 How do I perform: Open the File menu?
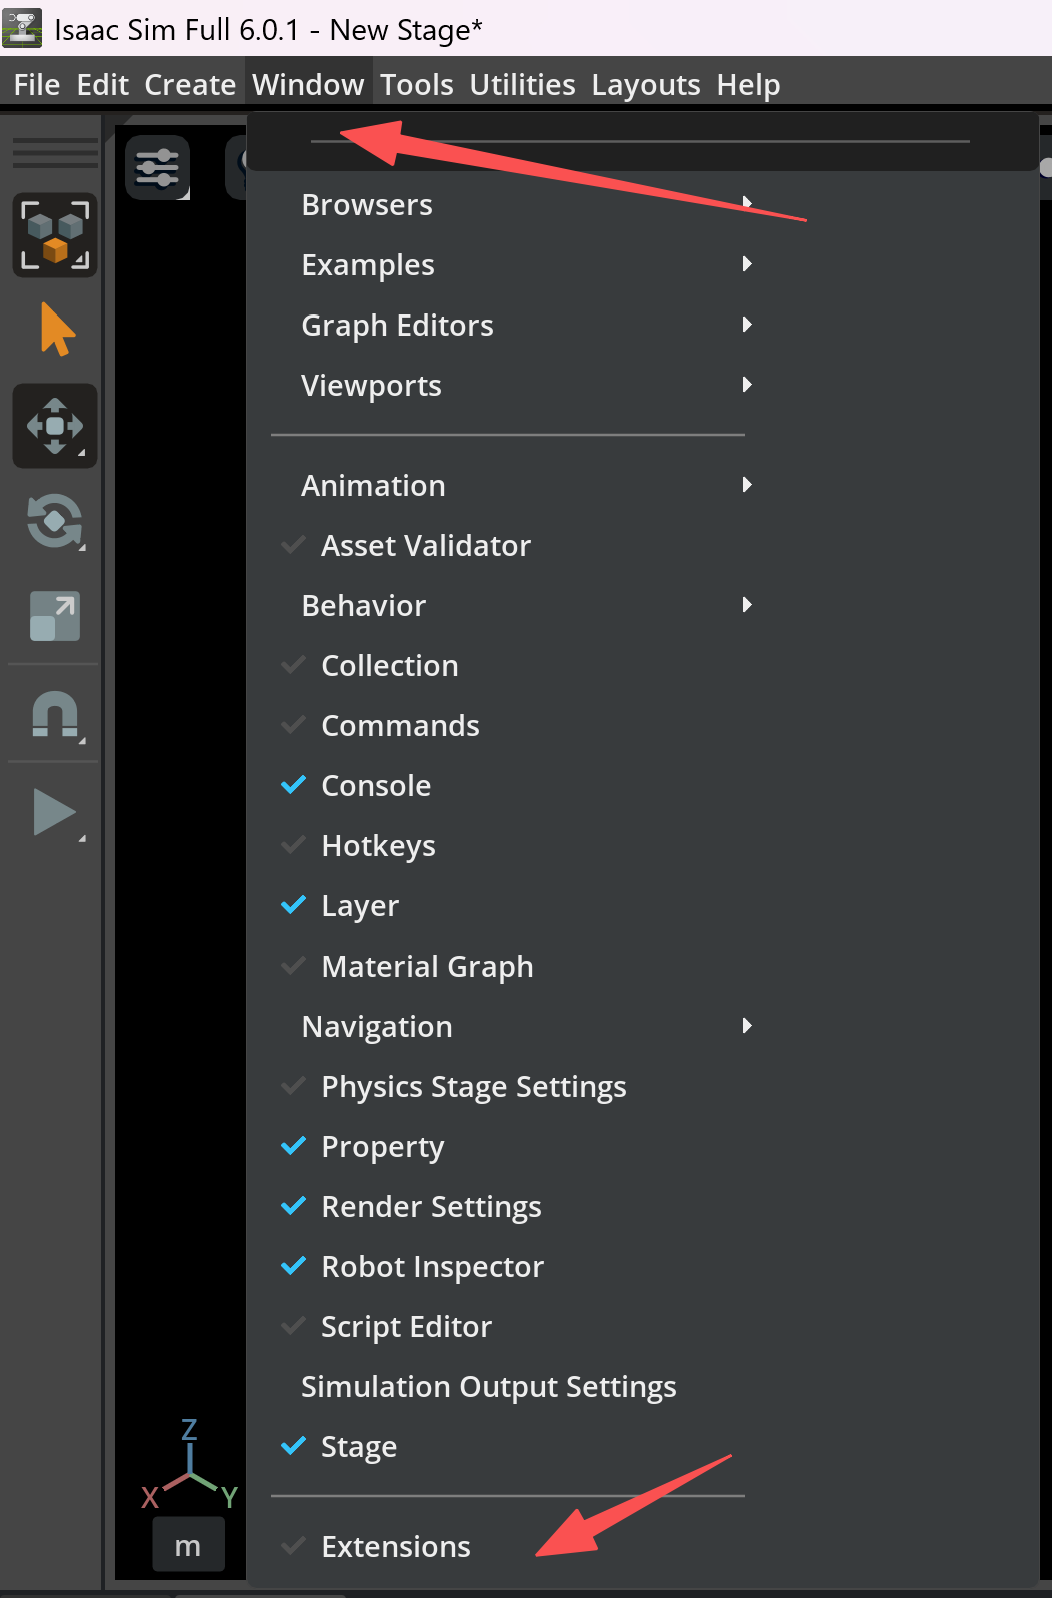37,85
